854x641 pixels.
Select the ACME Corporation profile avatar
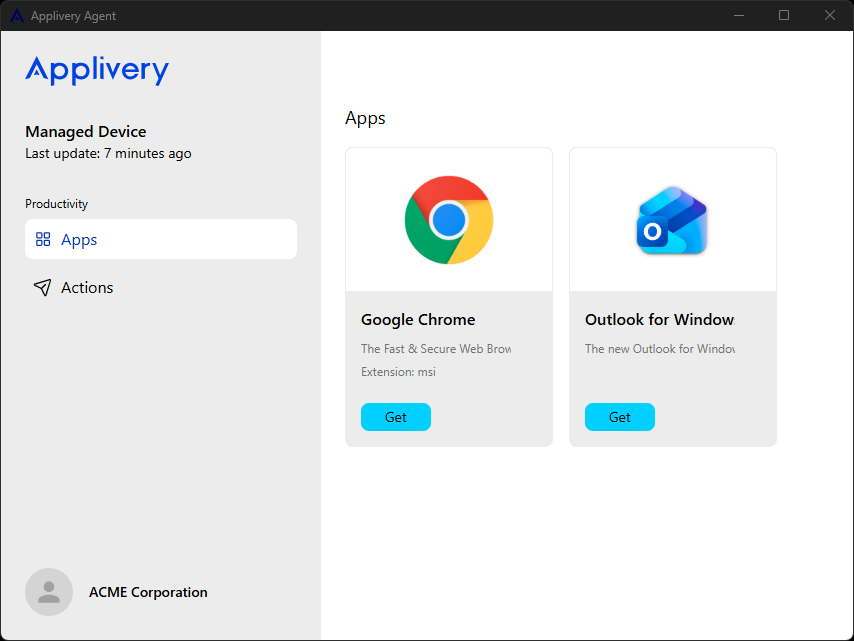[49, 592]
